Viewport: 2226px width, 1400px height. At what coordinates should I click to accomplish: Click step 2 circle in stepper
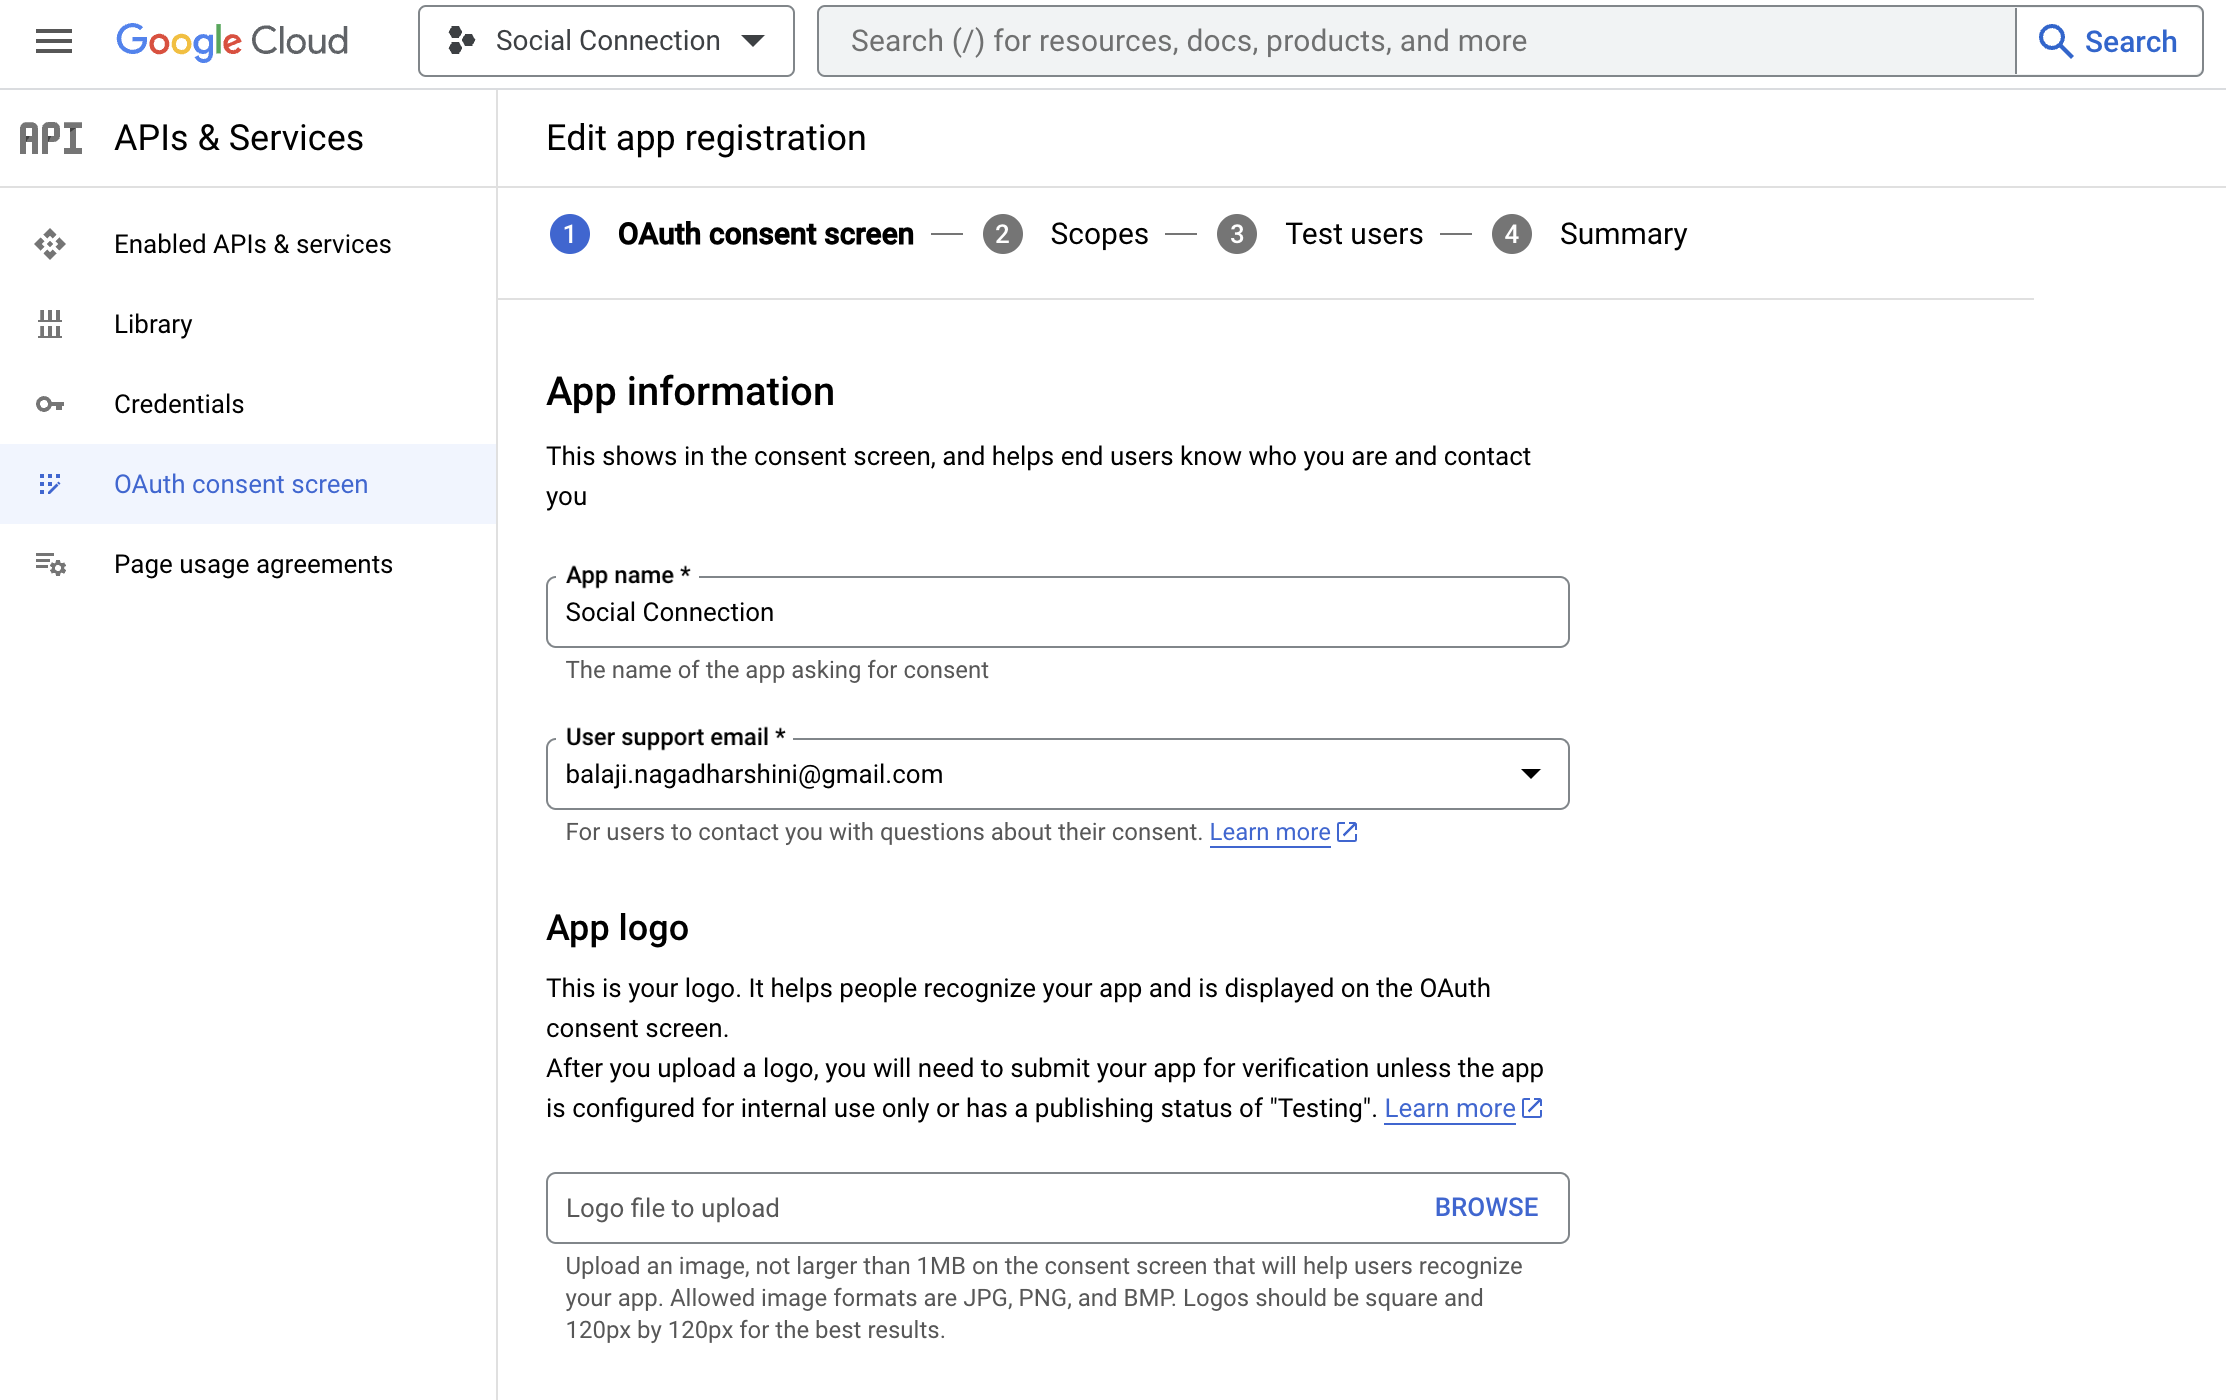[x=1003, y=234]
